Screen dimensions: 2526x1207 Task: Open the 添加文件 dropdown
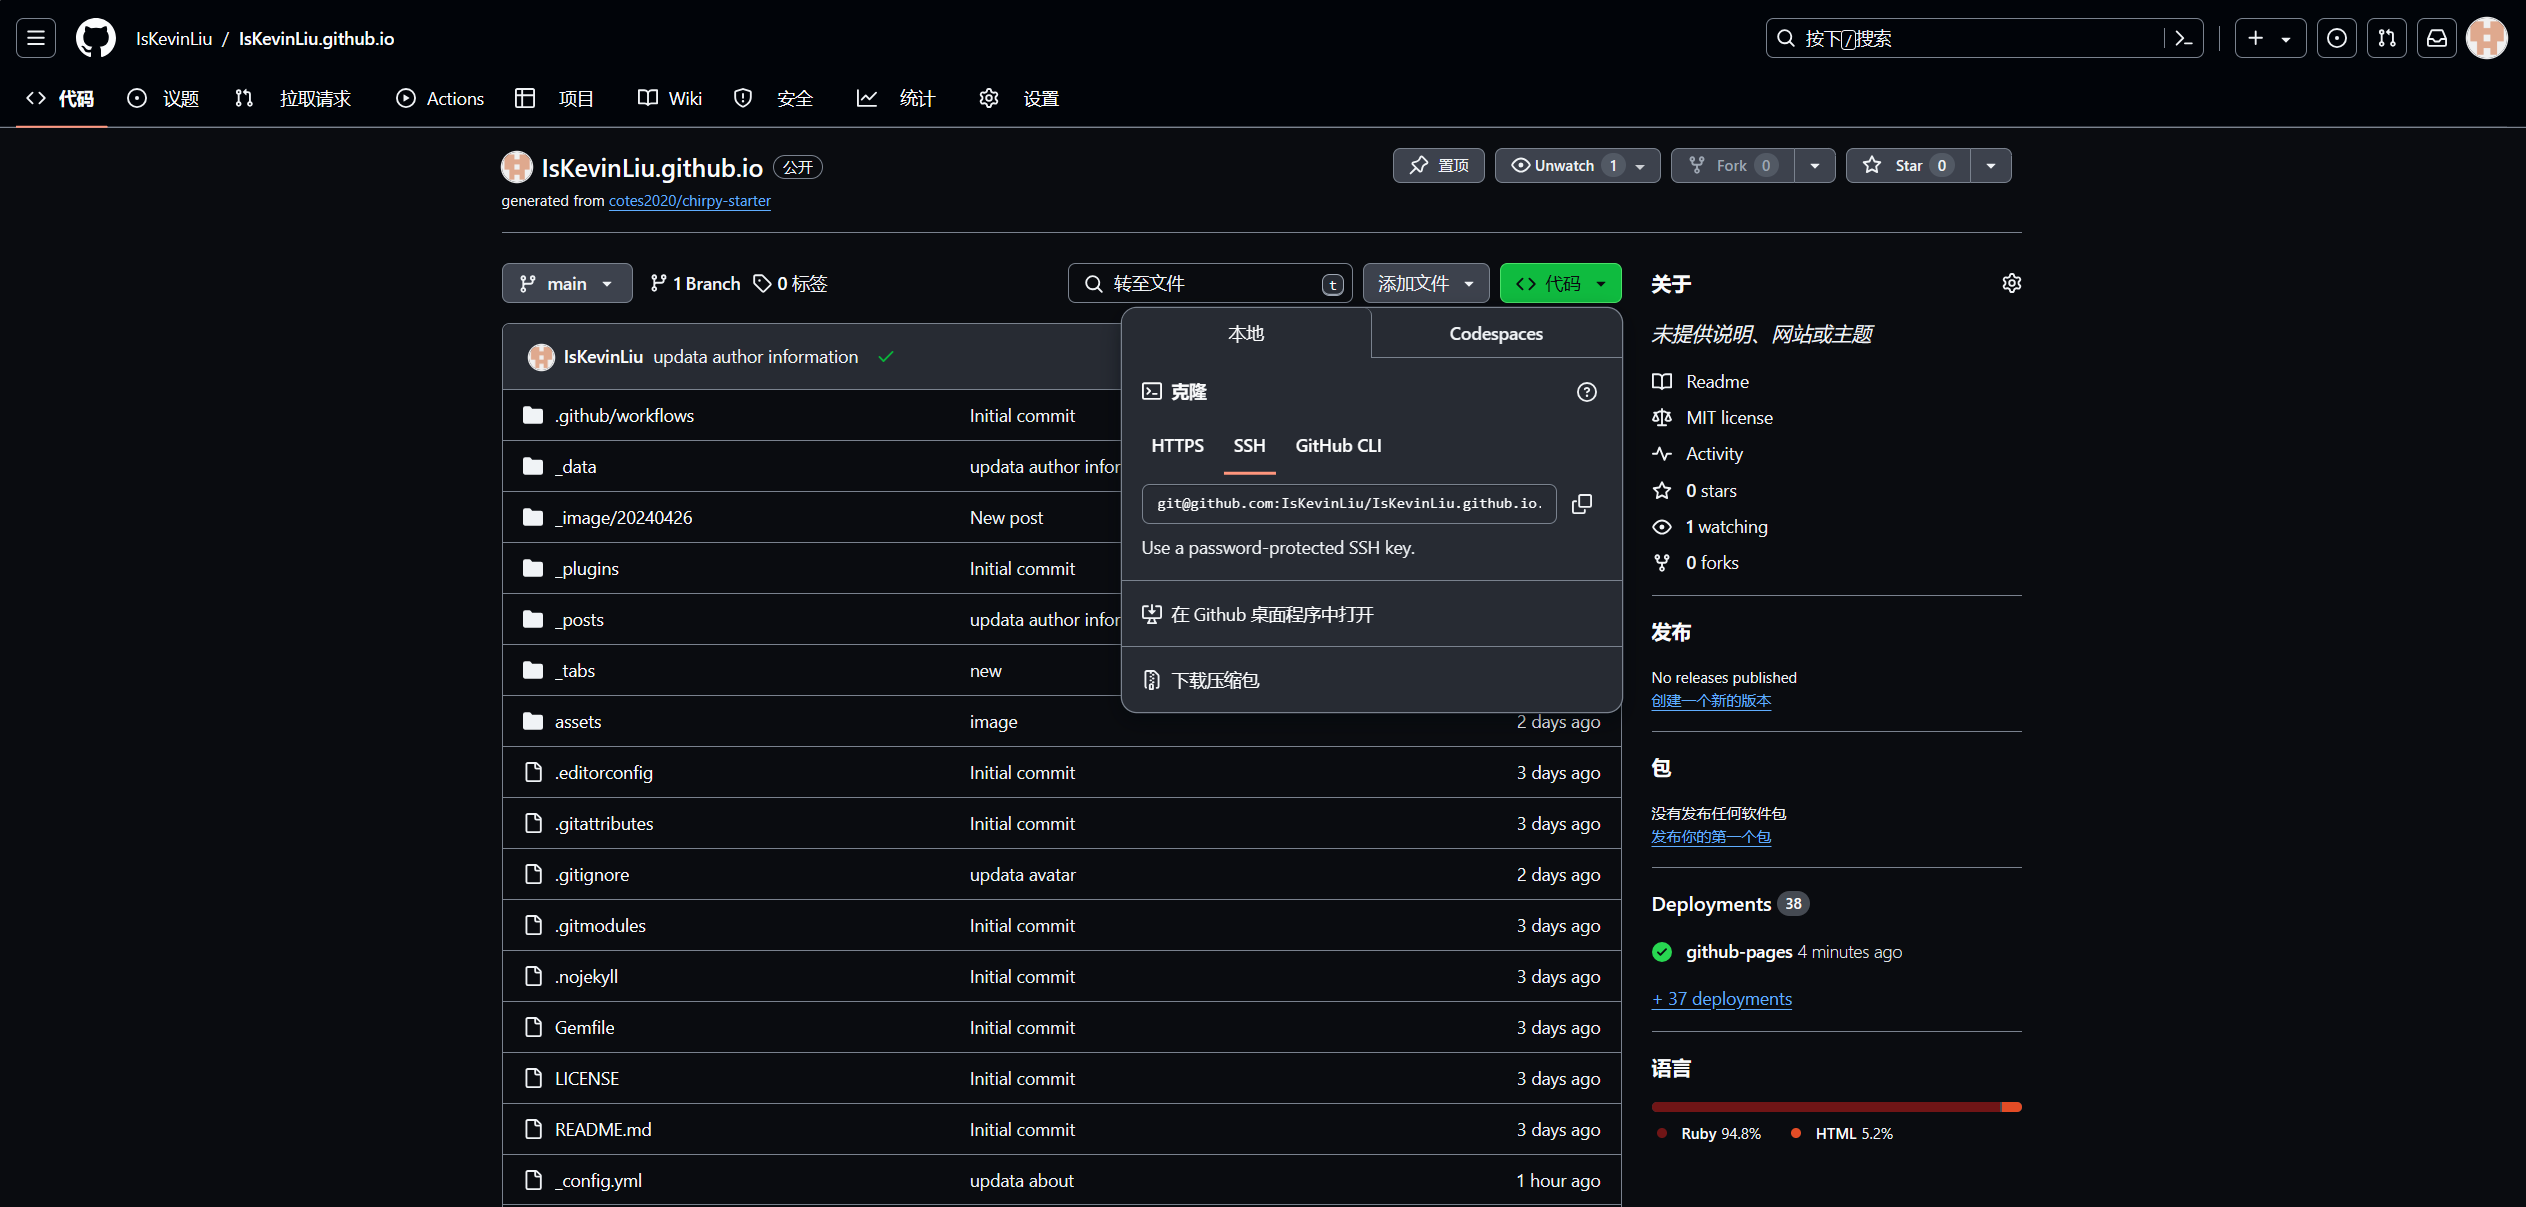tap(1425, 284)
